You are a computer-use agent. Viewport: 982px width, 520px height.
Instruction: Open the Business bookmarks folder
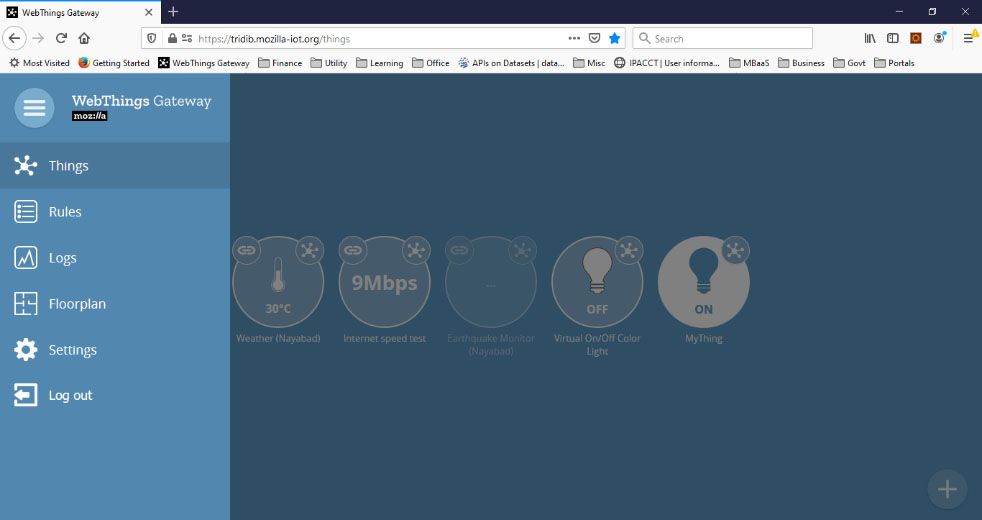pyautogui.click(x=802, y=63)
